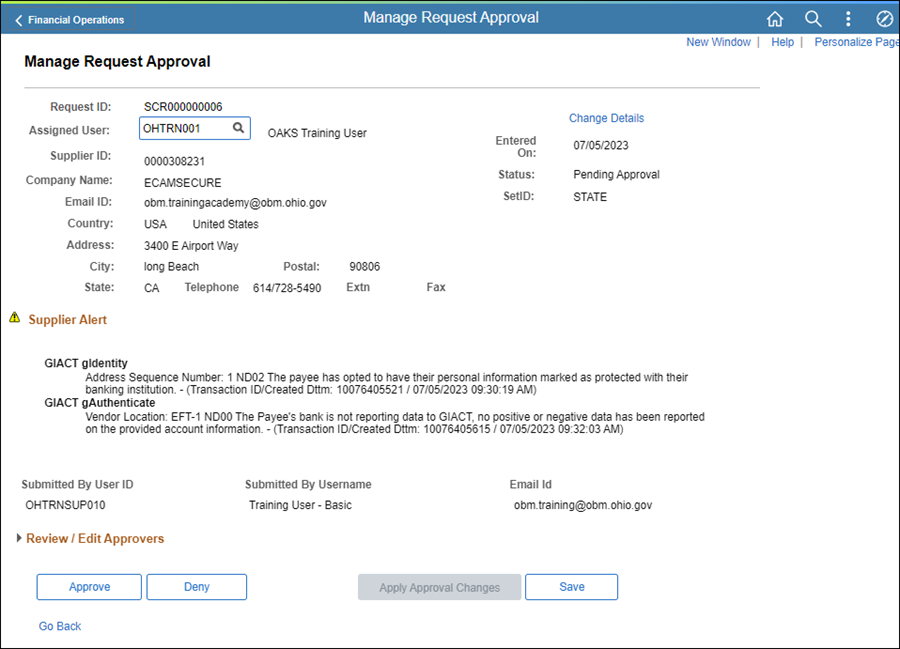This screenshot has width=900, height=649.
Task: Click the Personalize Page link
Action: [x=856, y=42]
